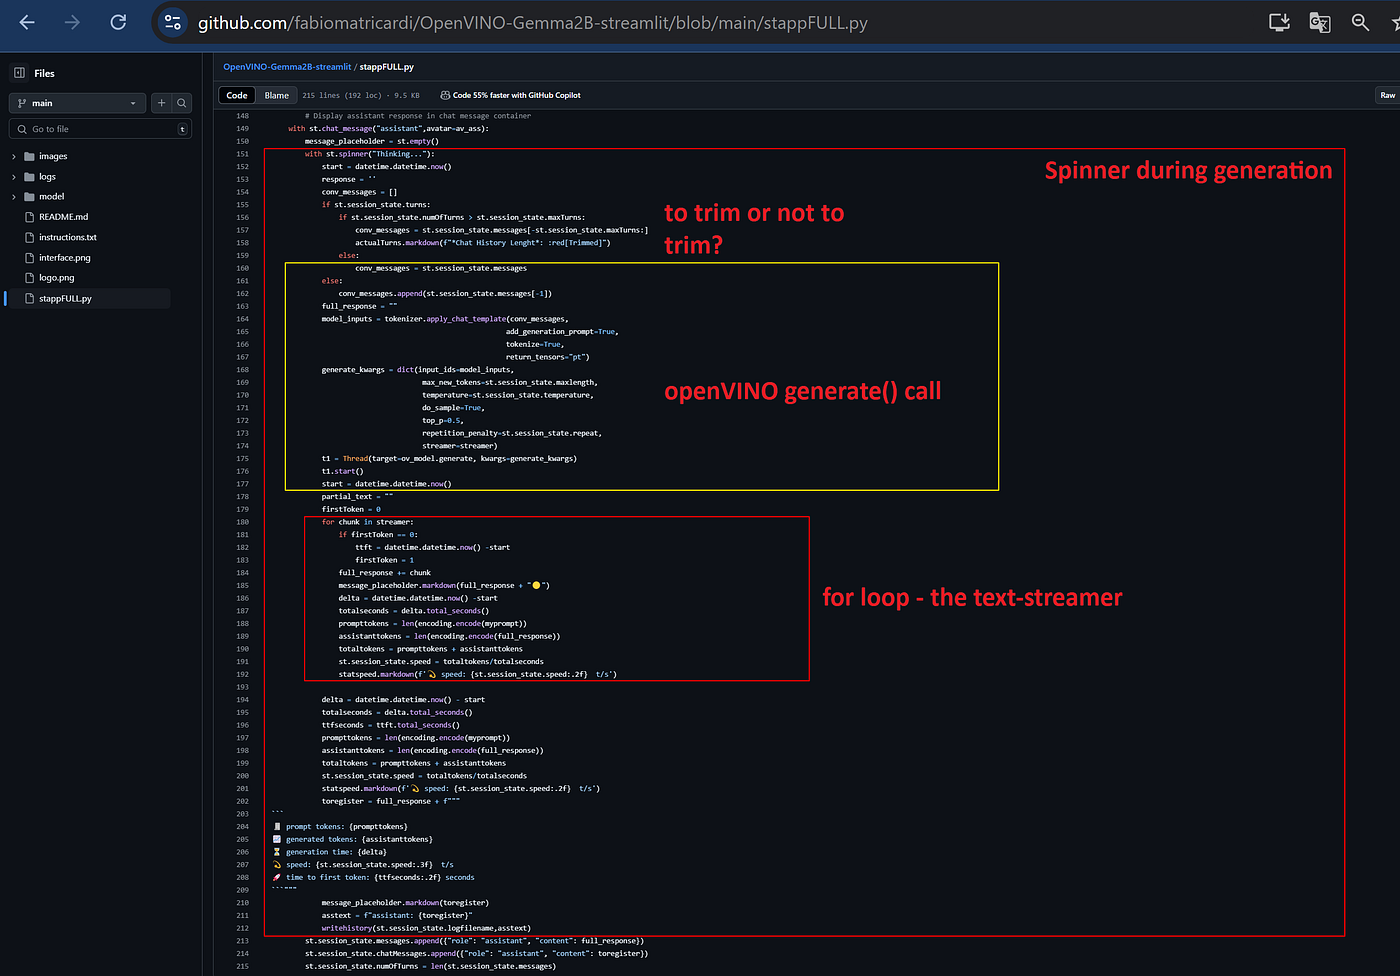Click the stappFULL.py breadcrumb text
This screenshot has height=976, width=1400.
(x=386, y=67)
